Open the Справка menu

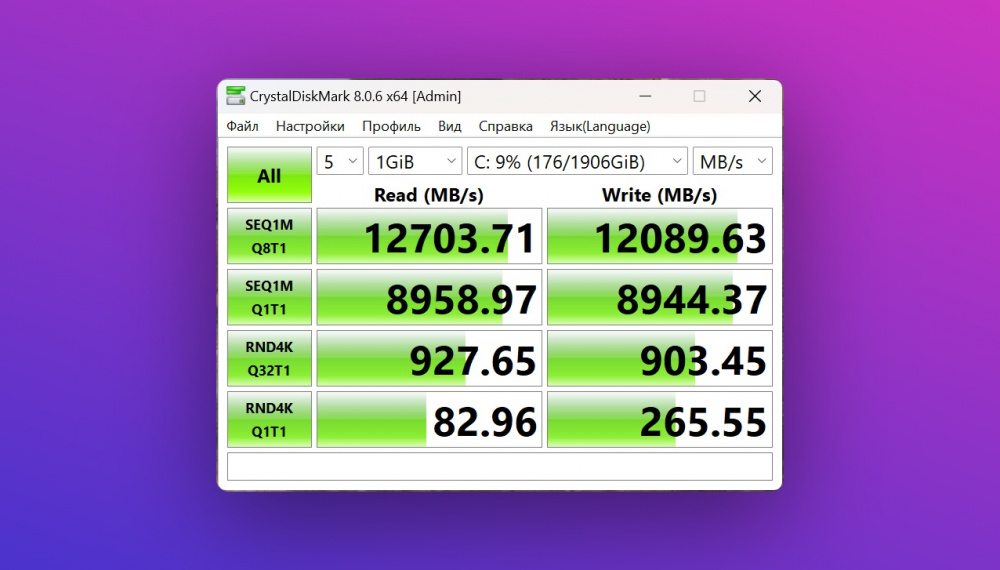[x=505, y=126]
